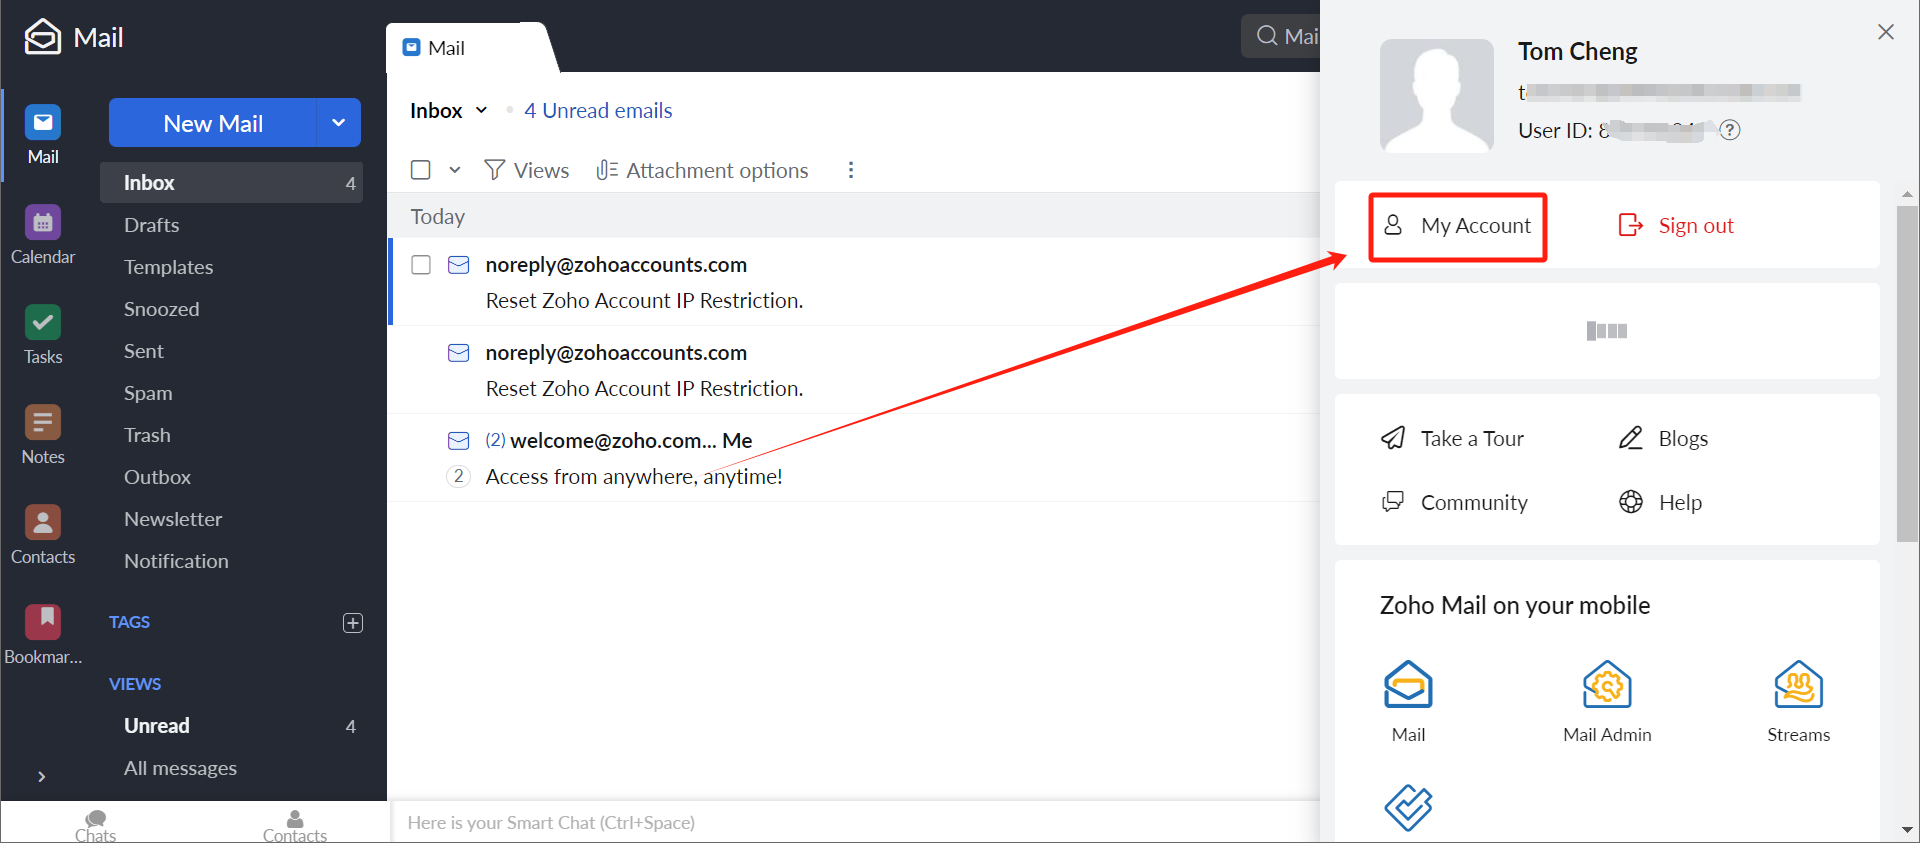Screen dimensions: 1920x843
Task: Click the Smart Chat input field
Action: [855, 822]
